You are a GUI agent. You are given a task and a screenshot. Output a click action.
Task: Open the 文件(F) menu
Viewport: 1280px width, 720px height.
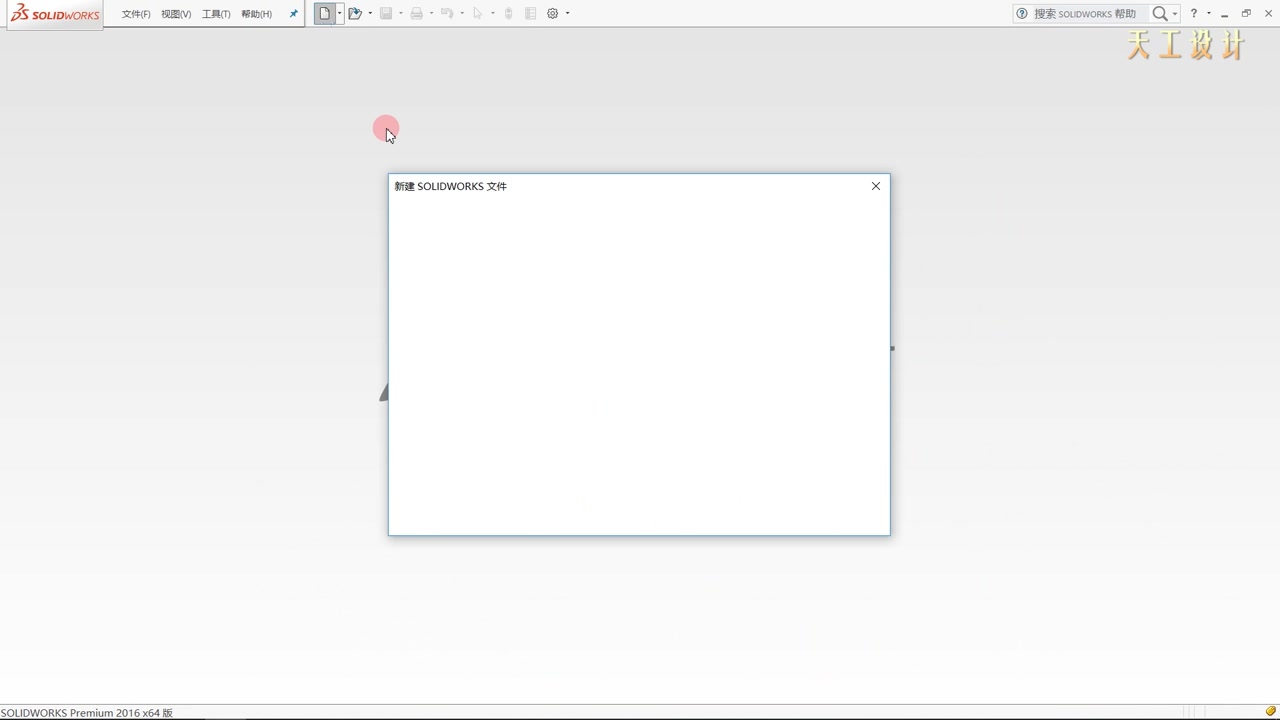pos(136,14)
